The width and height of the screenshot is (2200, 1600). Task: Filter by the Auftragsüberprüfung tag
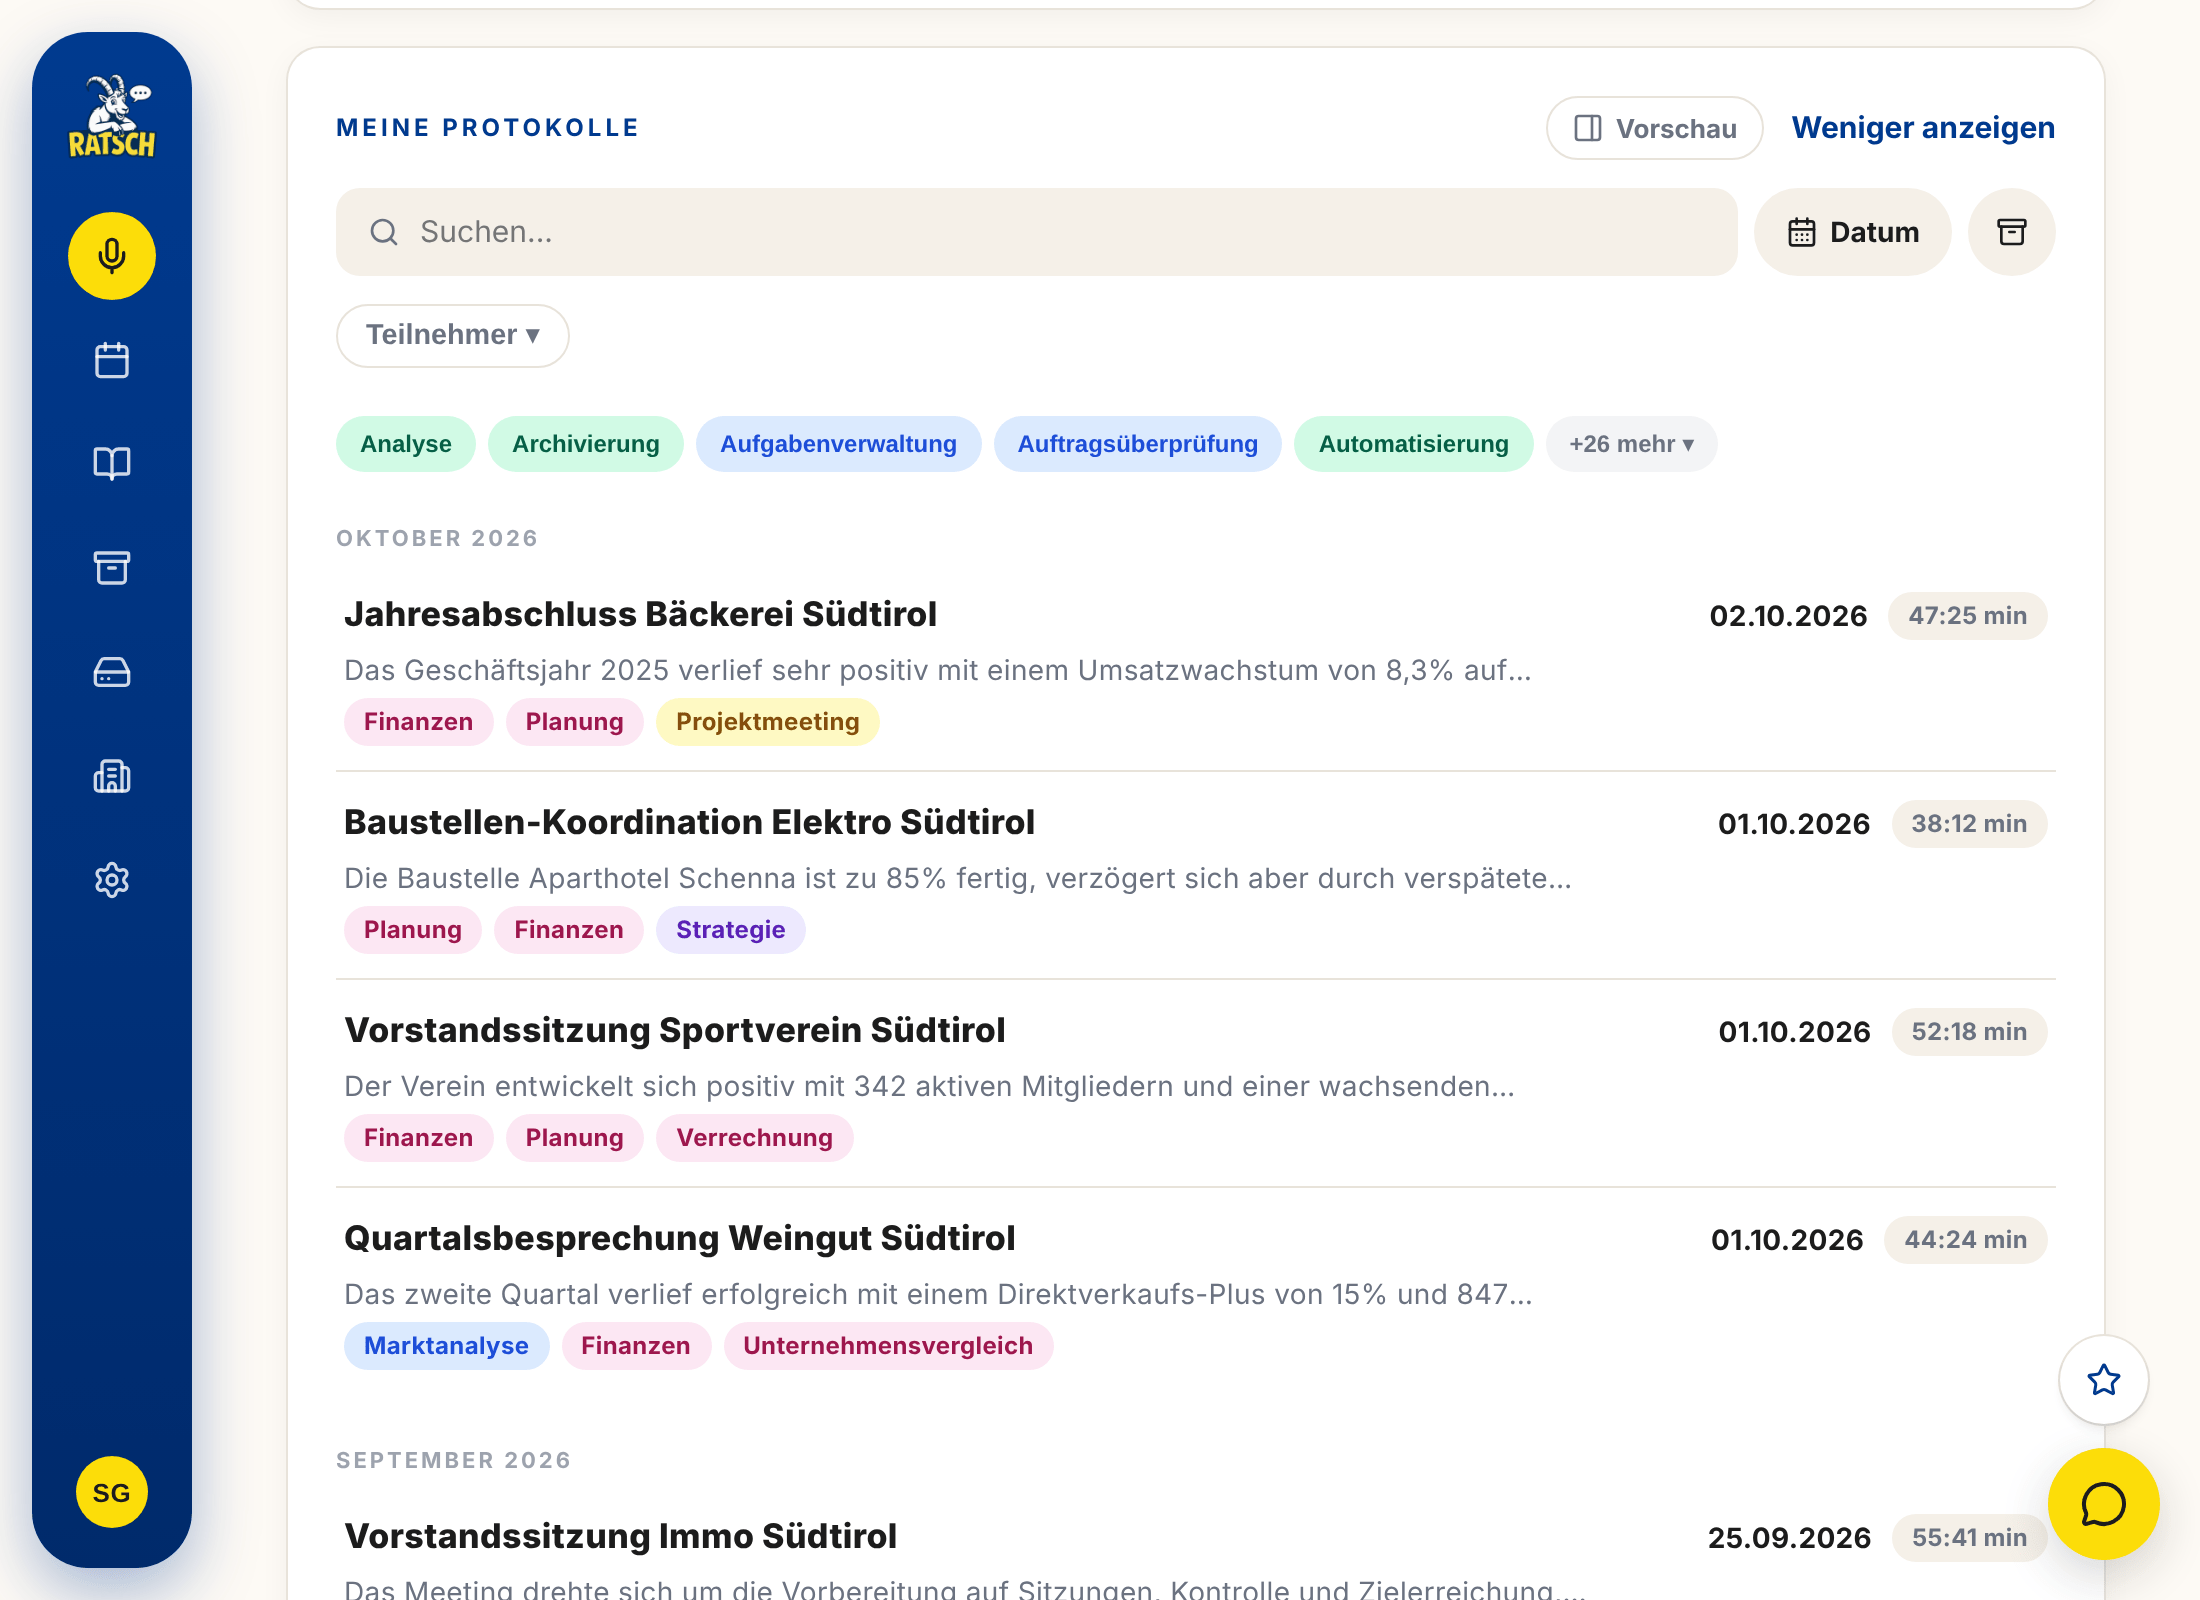1138,444
